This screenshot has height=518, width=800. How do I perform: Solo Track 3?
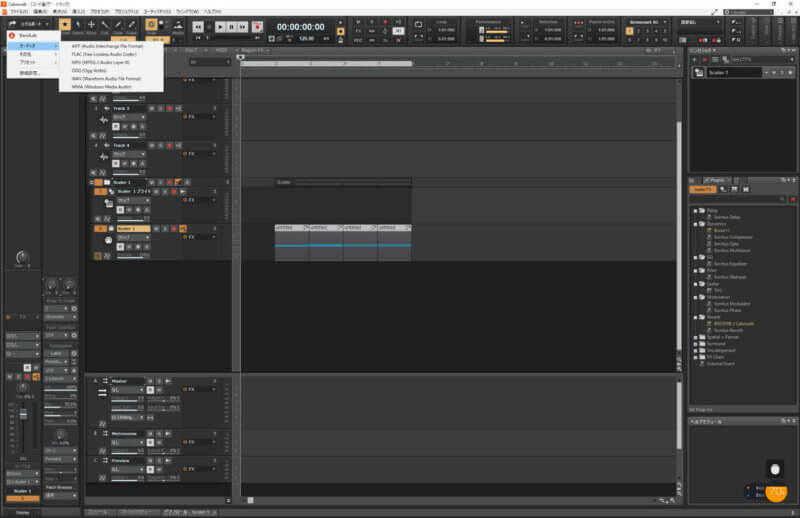click(161, 109)
